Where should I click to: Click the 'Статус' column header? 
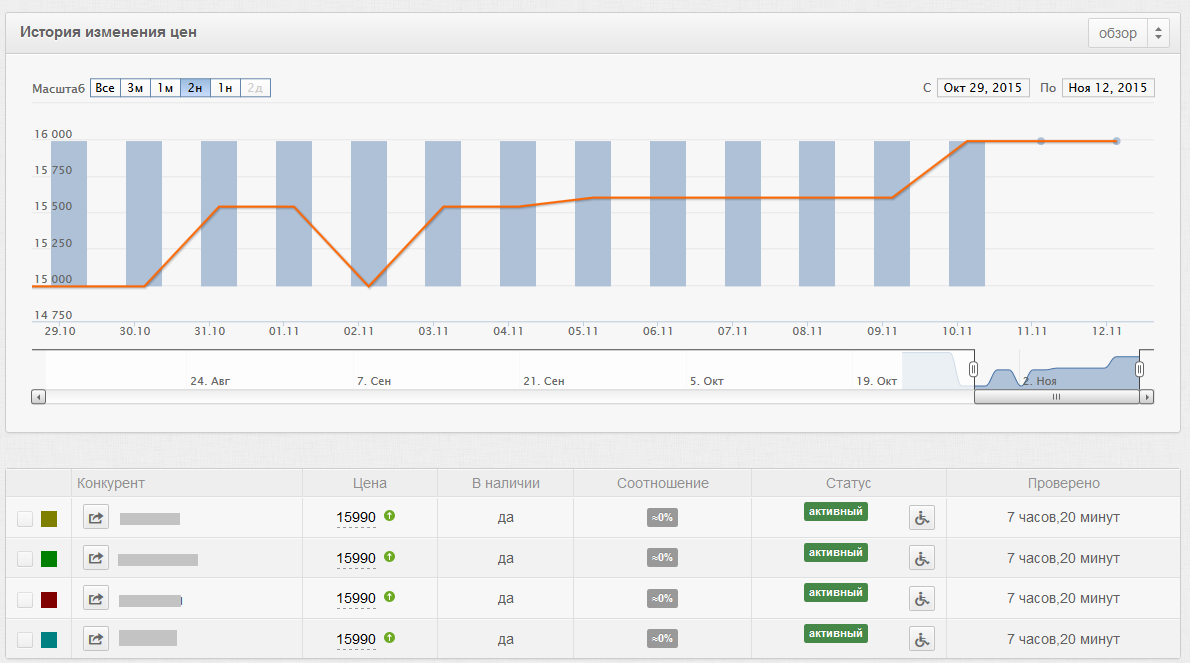click(848, 483)
